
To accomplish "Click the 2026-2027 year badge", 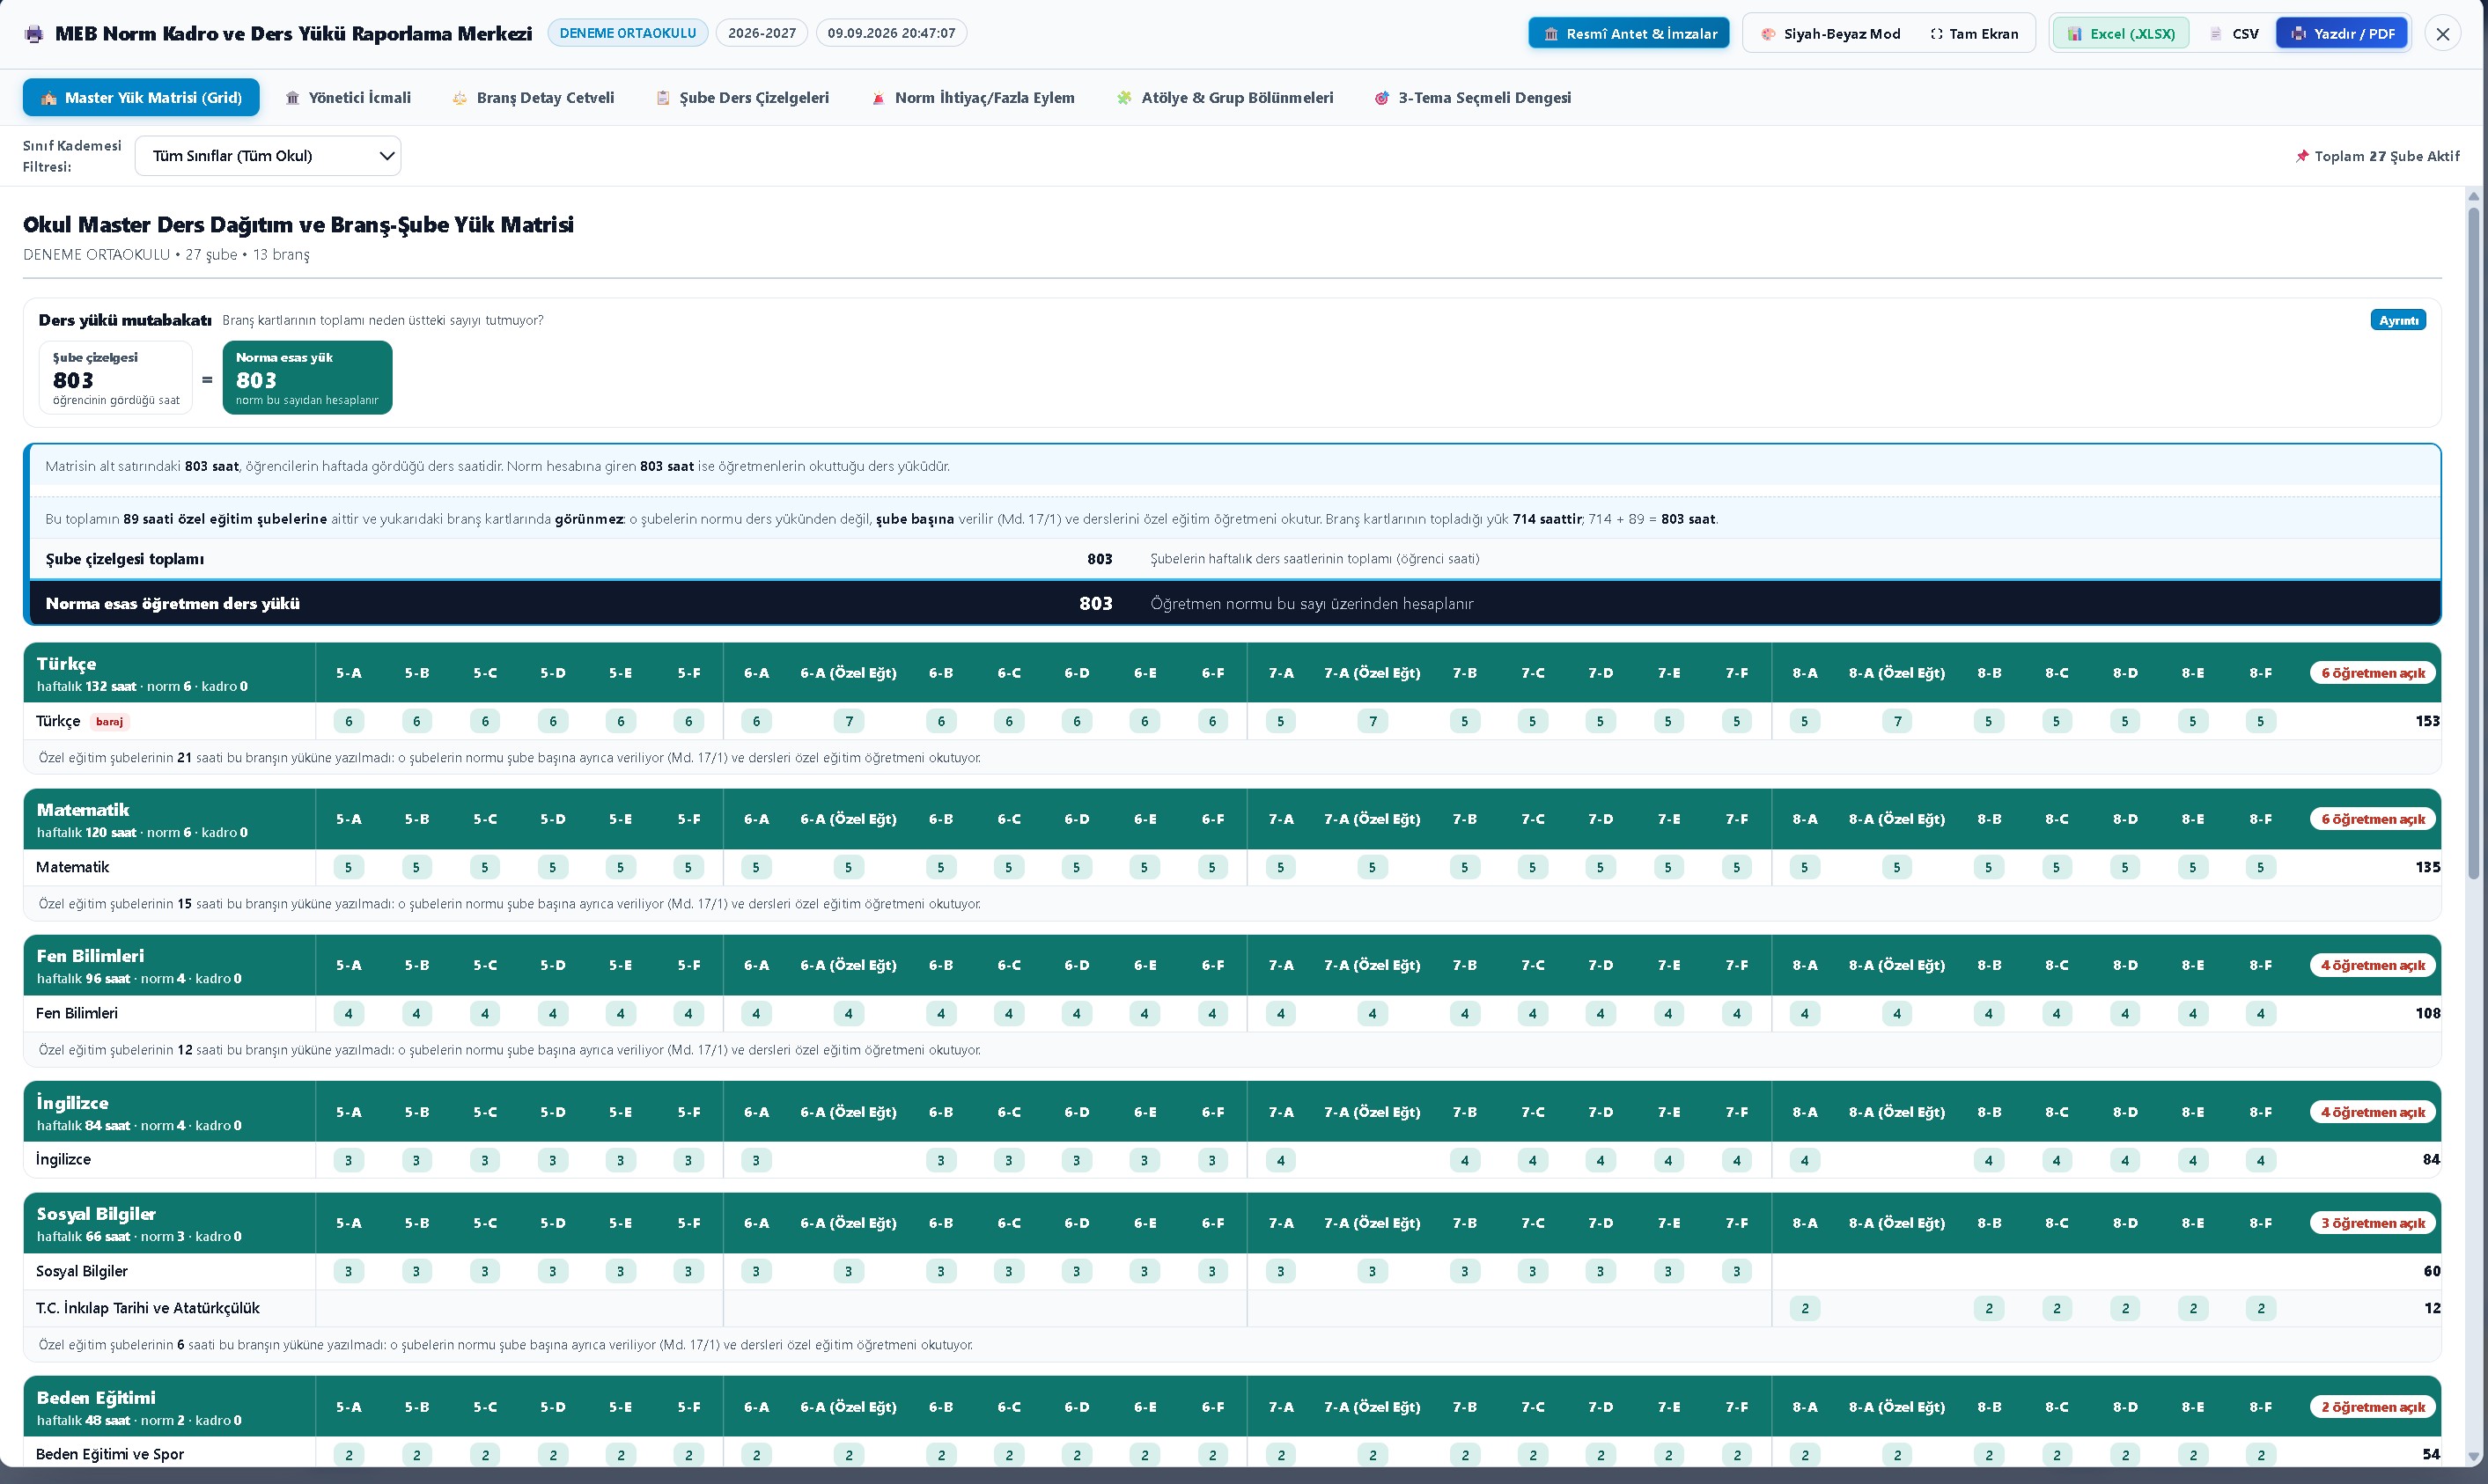I will tap(762, 33).
